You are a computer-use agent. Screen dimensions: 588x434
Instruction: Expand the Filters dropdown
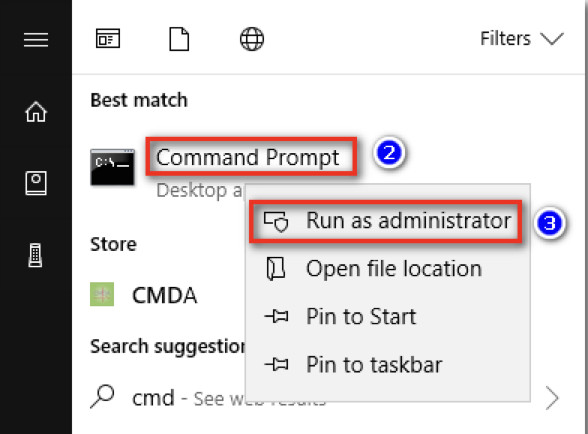(x=522, y=39)
